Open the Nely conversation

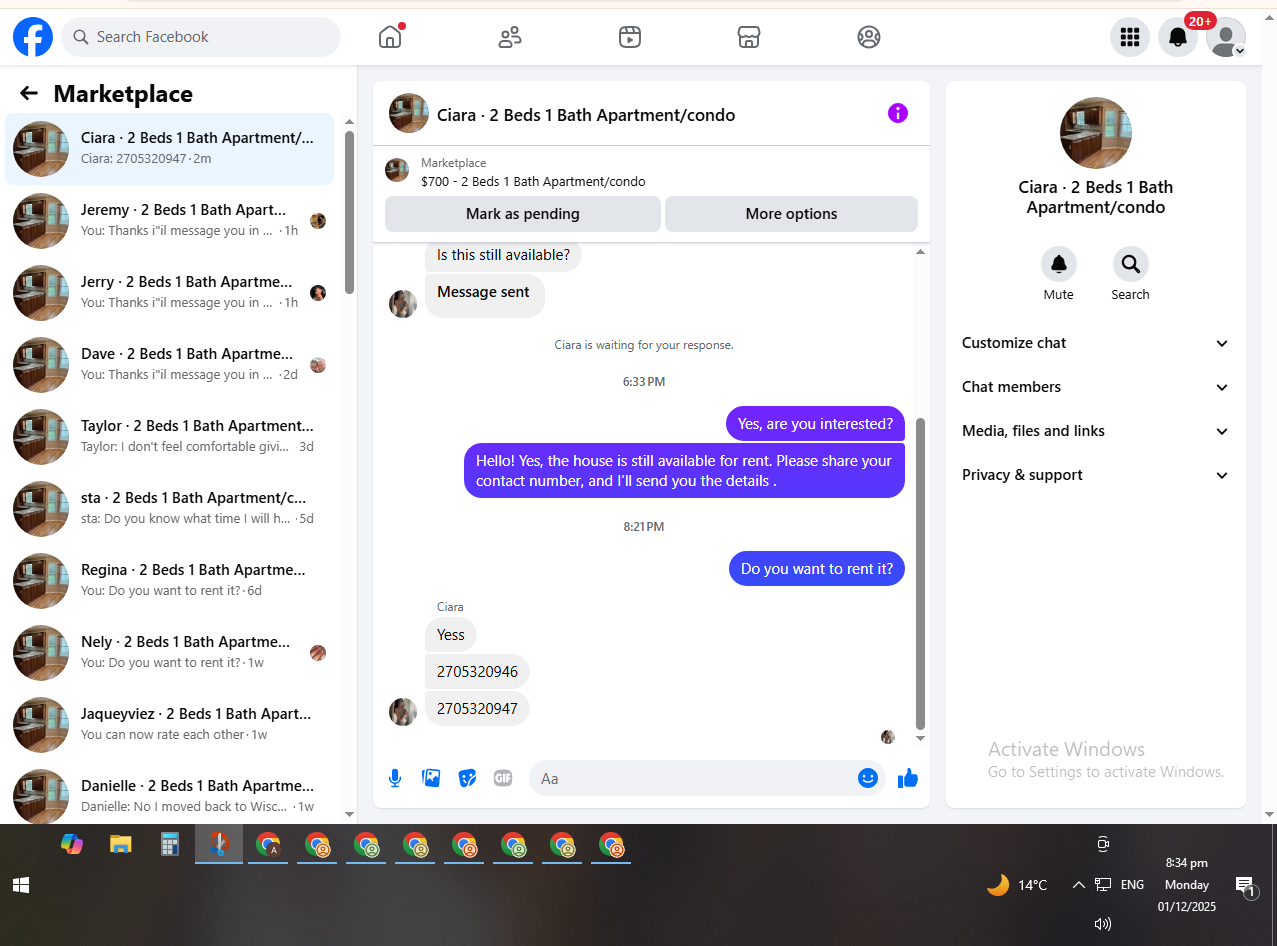point(170,653)
